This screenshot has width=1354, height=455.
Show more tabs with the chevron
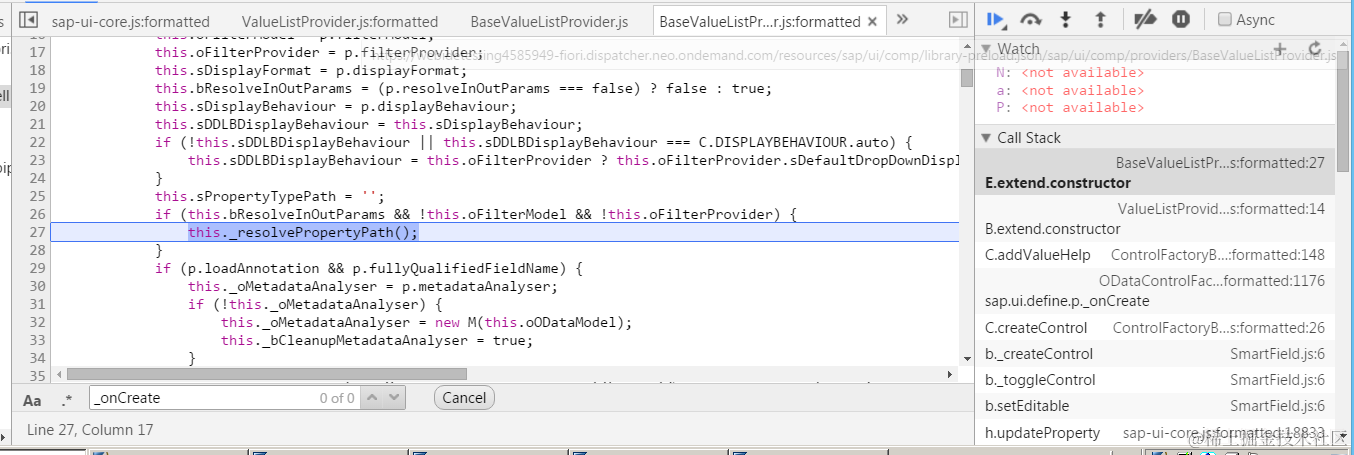tap(902, 19)
